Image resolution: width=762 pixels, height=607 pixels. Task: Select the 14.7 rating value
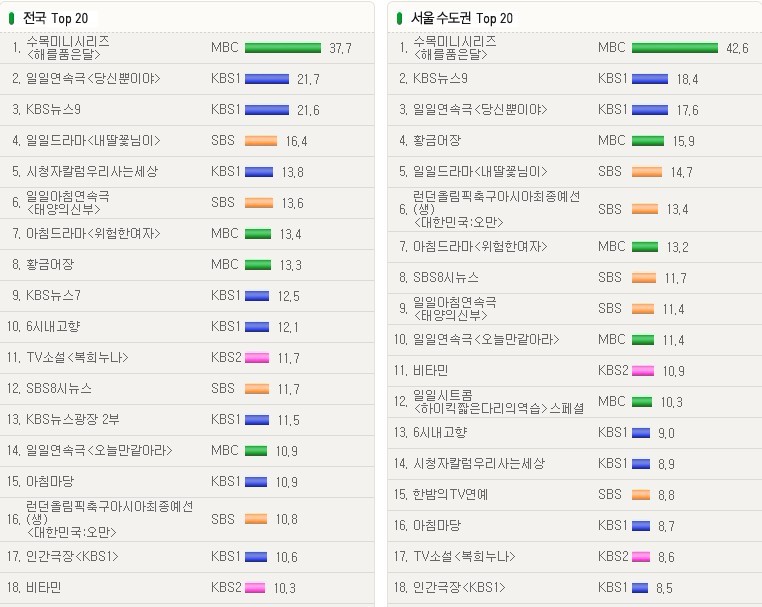coord(681,172)
